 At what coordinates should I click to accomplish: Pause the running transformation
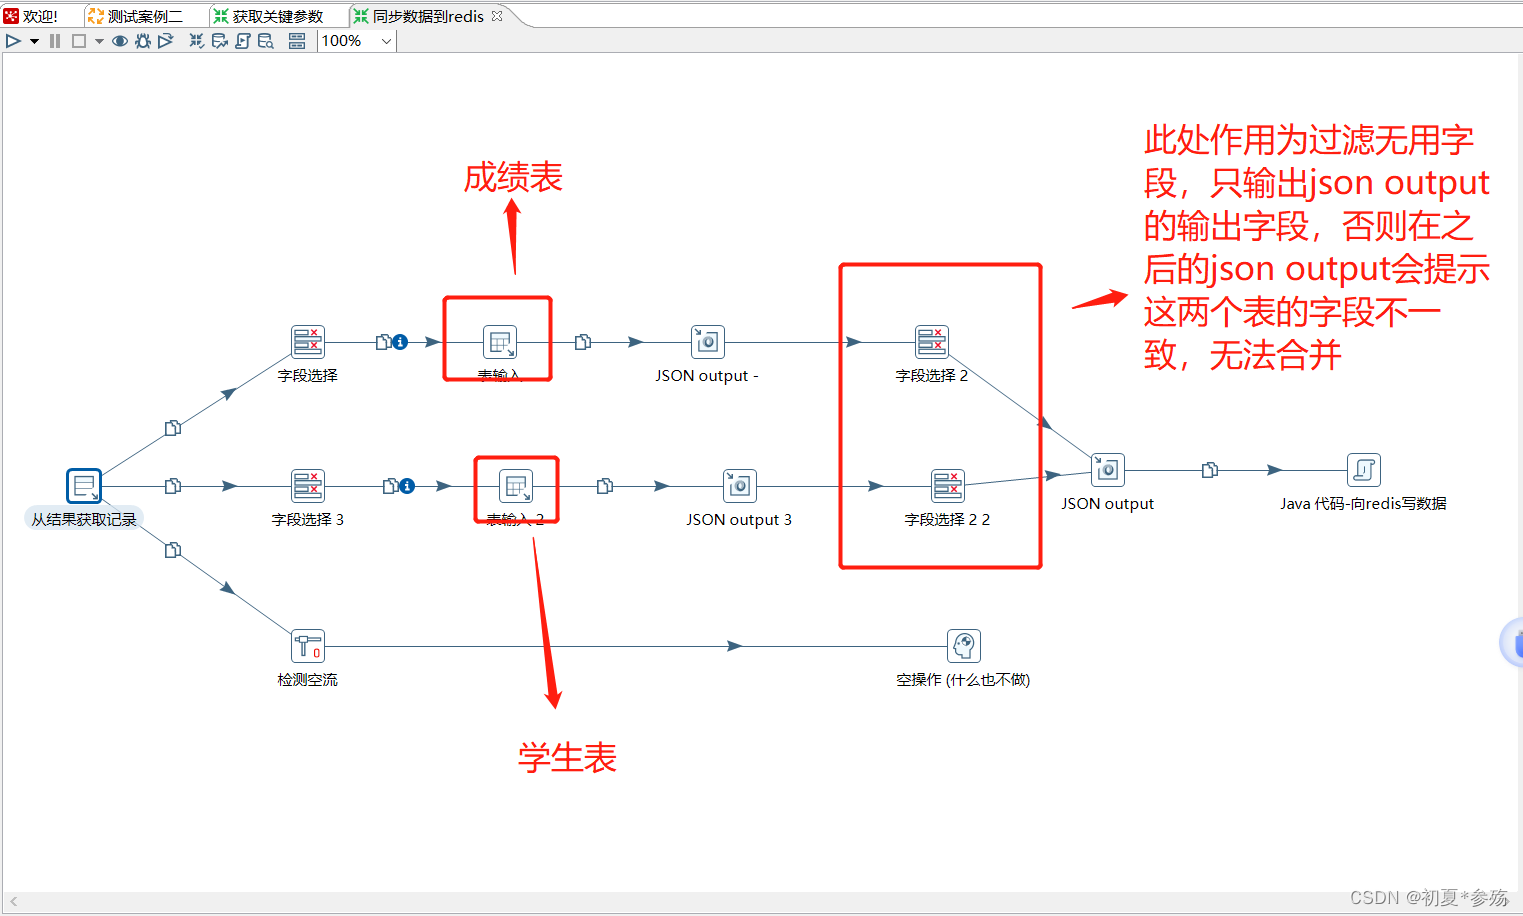tap(55, 41)
